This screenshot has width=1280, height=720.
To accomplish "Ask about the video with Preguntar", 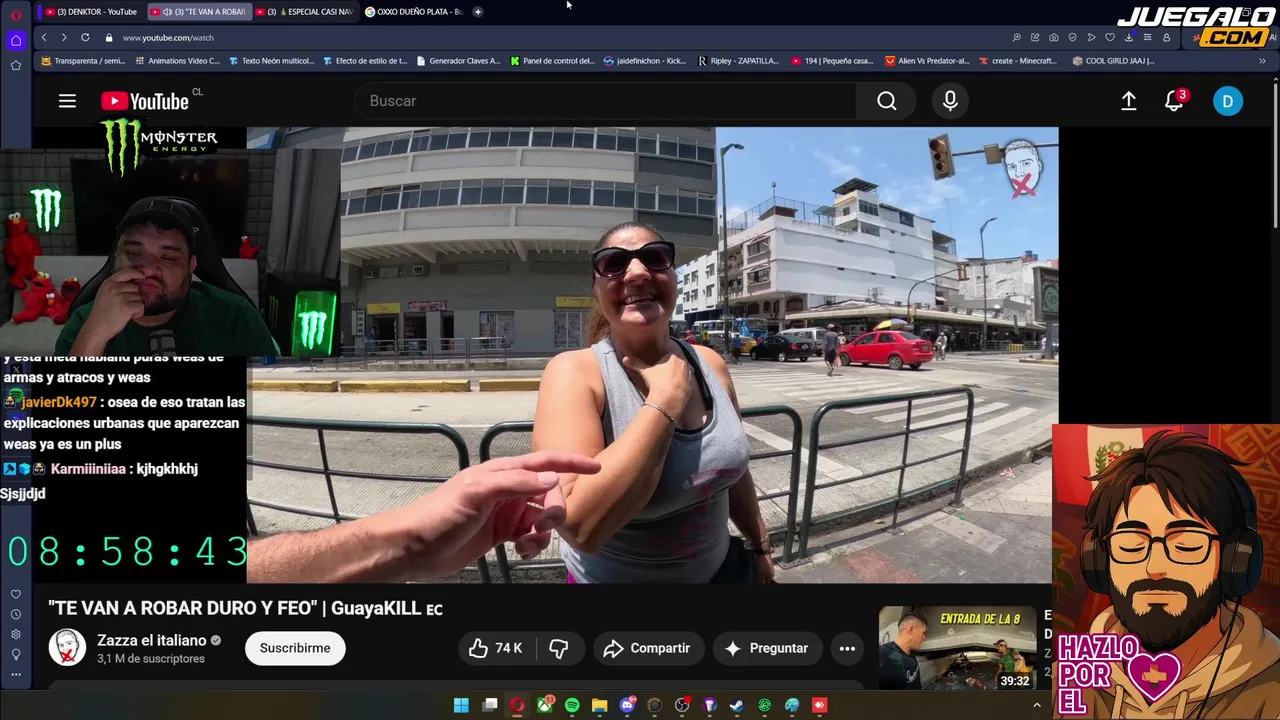I will point(766,648).
